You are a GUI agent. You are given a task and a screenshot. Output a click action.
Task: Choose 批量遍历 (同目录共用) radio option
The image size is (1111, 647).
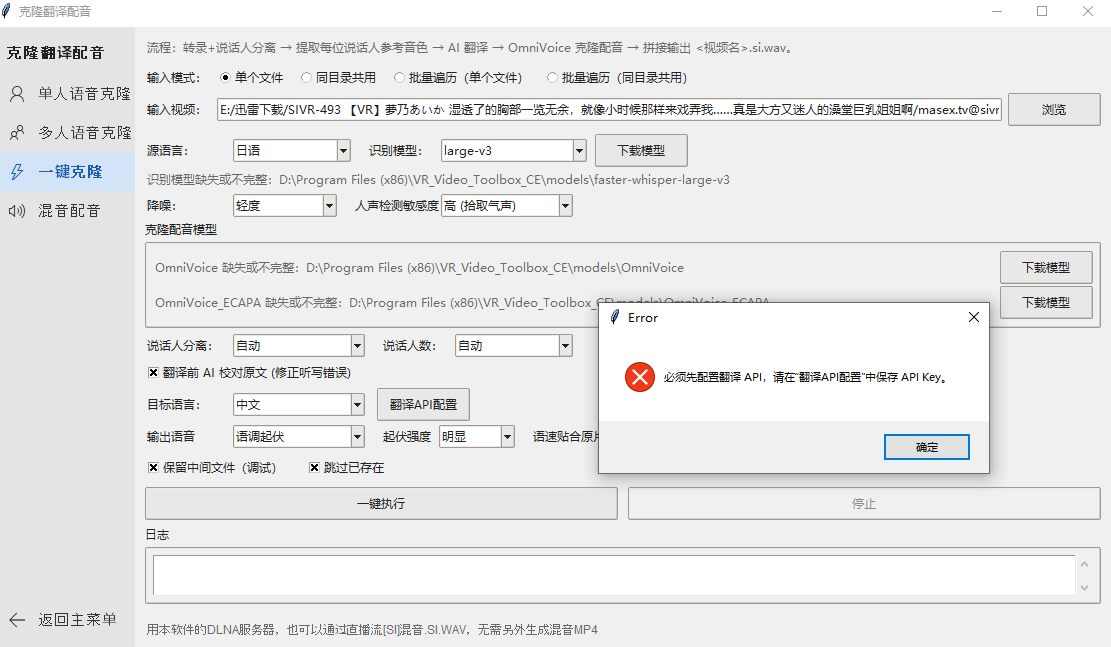click(x=552, y=78)
